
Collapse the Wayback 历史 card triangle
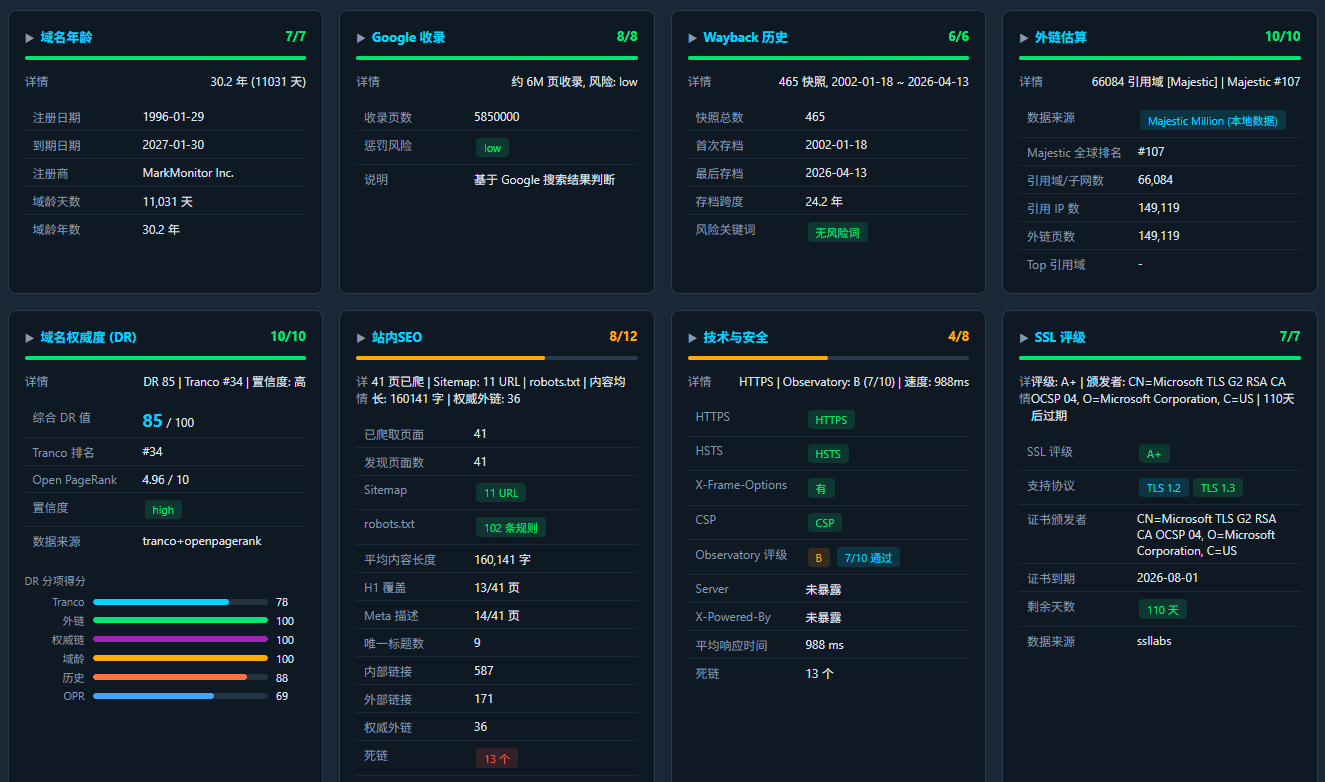tap(693, 38)
